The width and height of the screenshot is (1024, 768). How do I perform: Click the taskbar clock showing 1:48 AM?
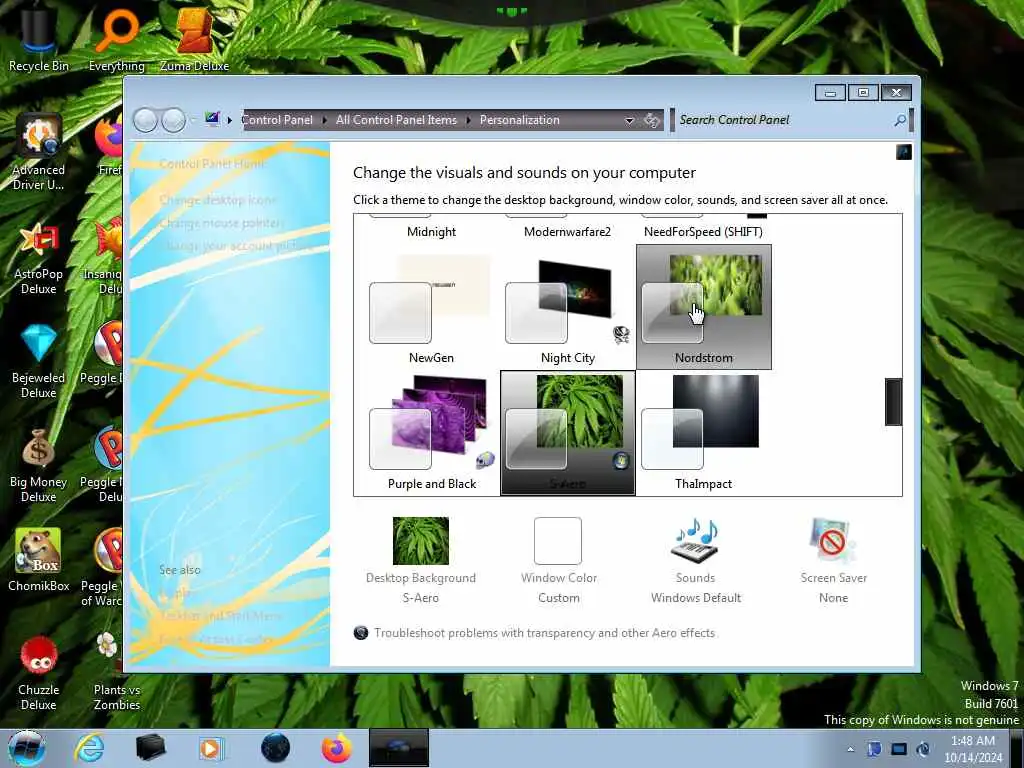[x=973, y=749]
